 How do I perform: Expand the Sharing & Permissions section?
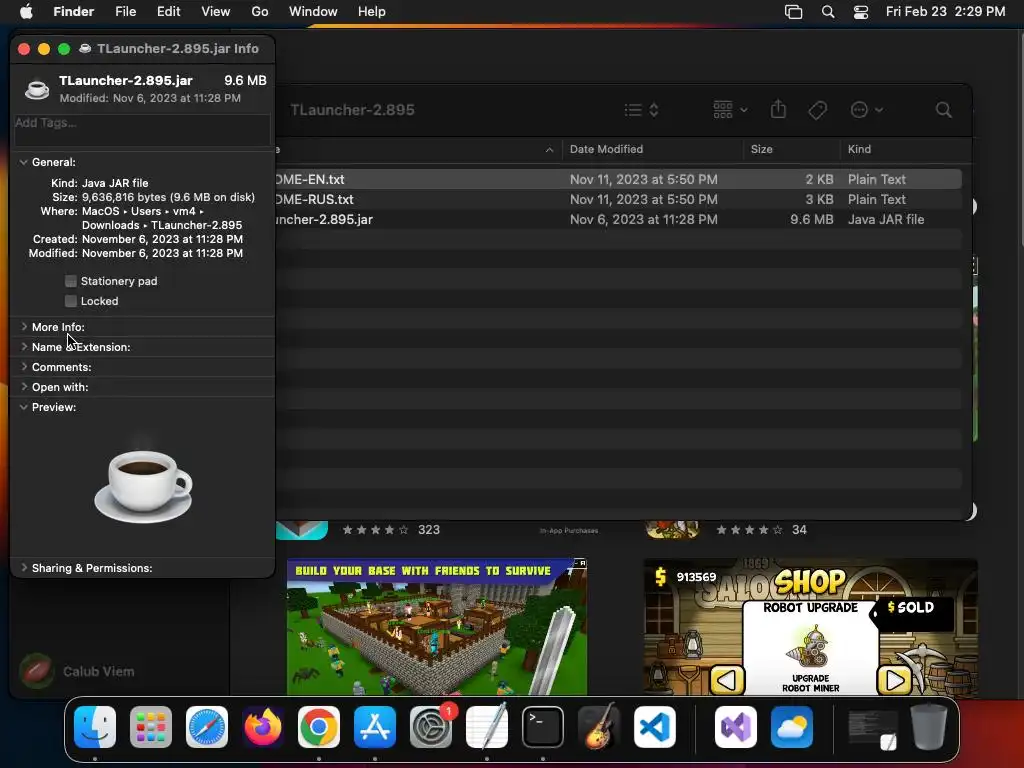[x=24, y=568]
